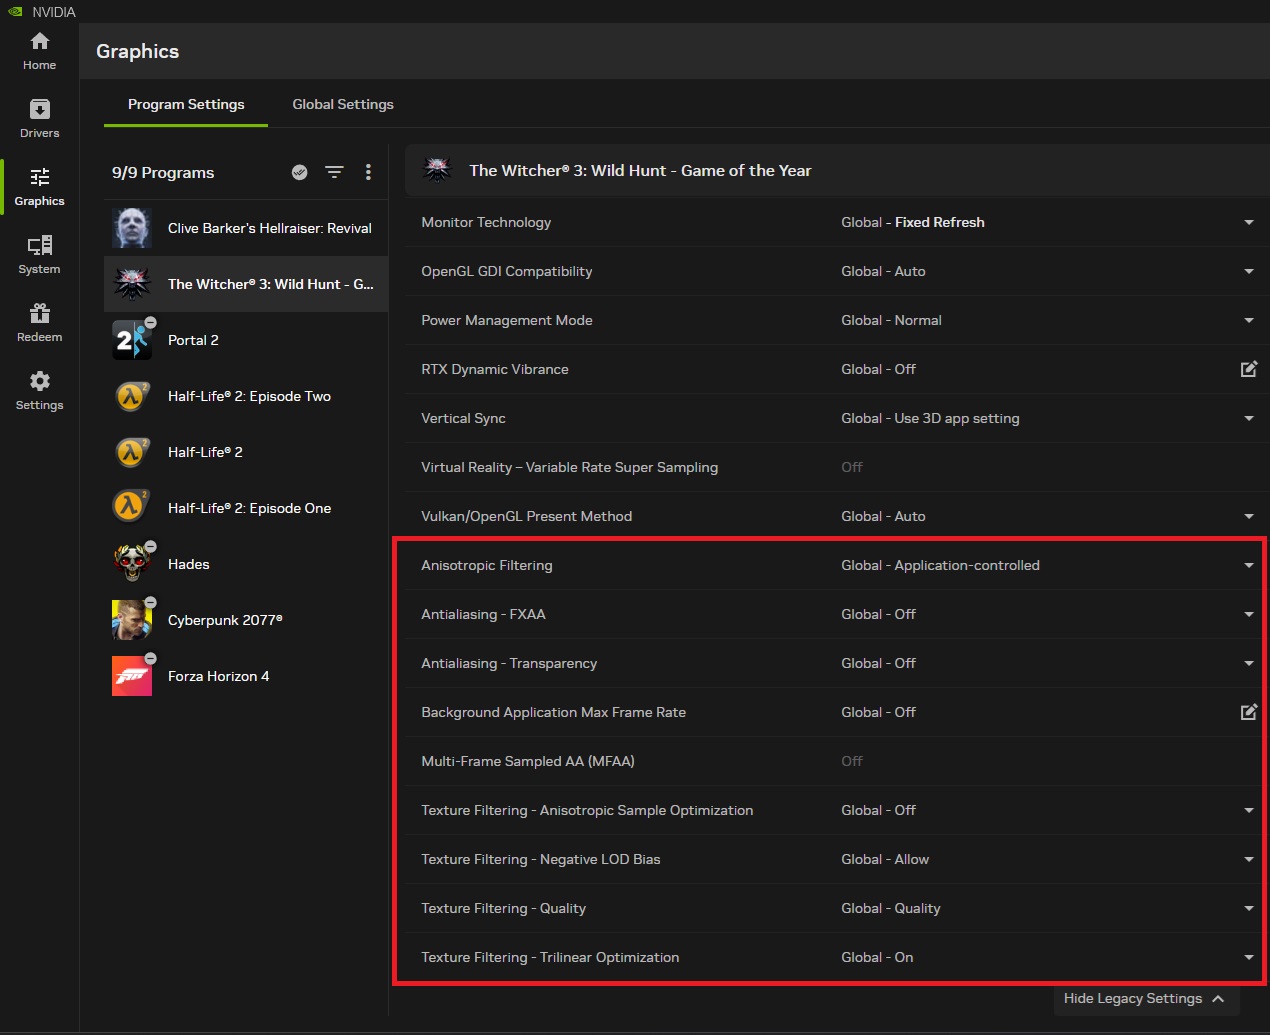Click the Background Application Max Frame Rate label

(554, 712)
